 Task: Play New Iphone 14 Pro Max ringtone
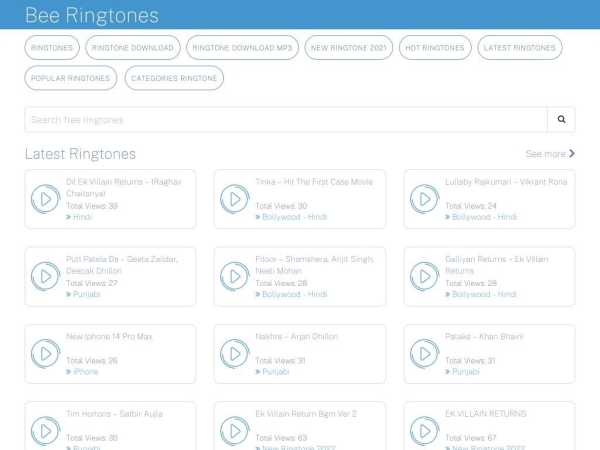45,353
